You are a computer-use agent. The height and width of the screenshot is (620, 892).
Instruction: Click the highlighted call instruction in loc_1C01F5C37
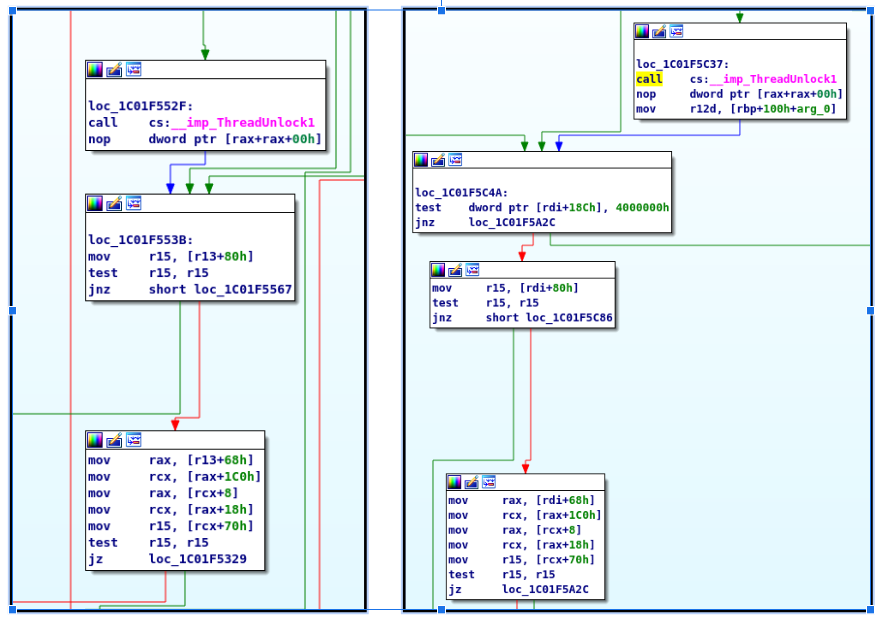click(649, 79)
